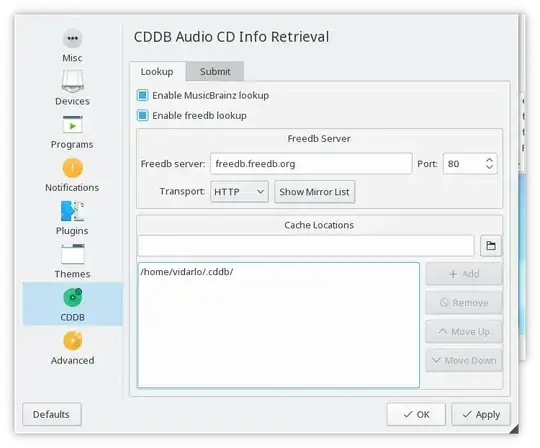Viewport: 540px width, 448px height.
Task: Decrease the port value with down arrow
Action: click(489, 167)
